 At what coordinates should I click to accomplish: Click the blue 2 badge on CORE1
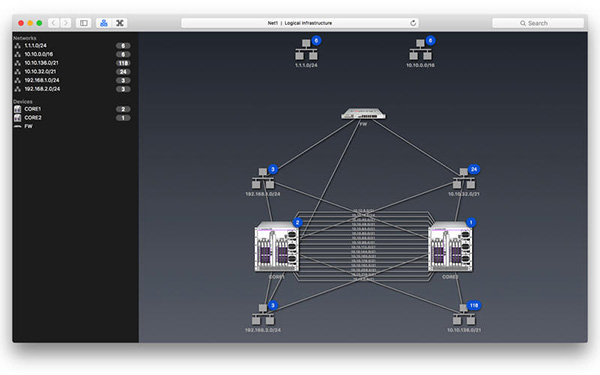pyautogui.click(x=297, y=222)
